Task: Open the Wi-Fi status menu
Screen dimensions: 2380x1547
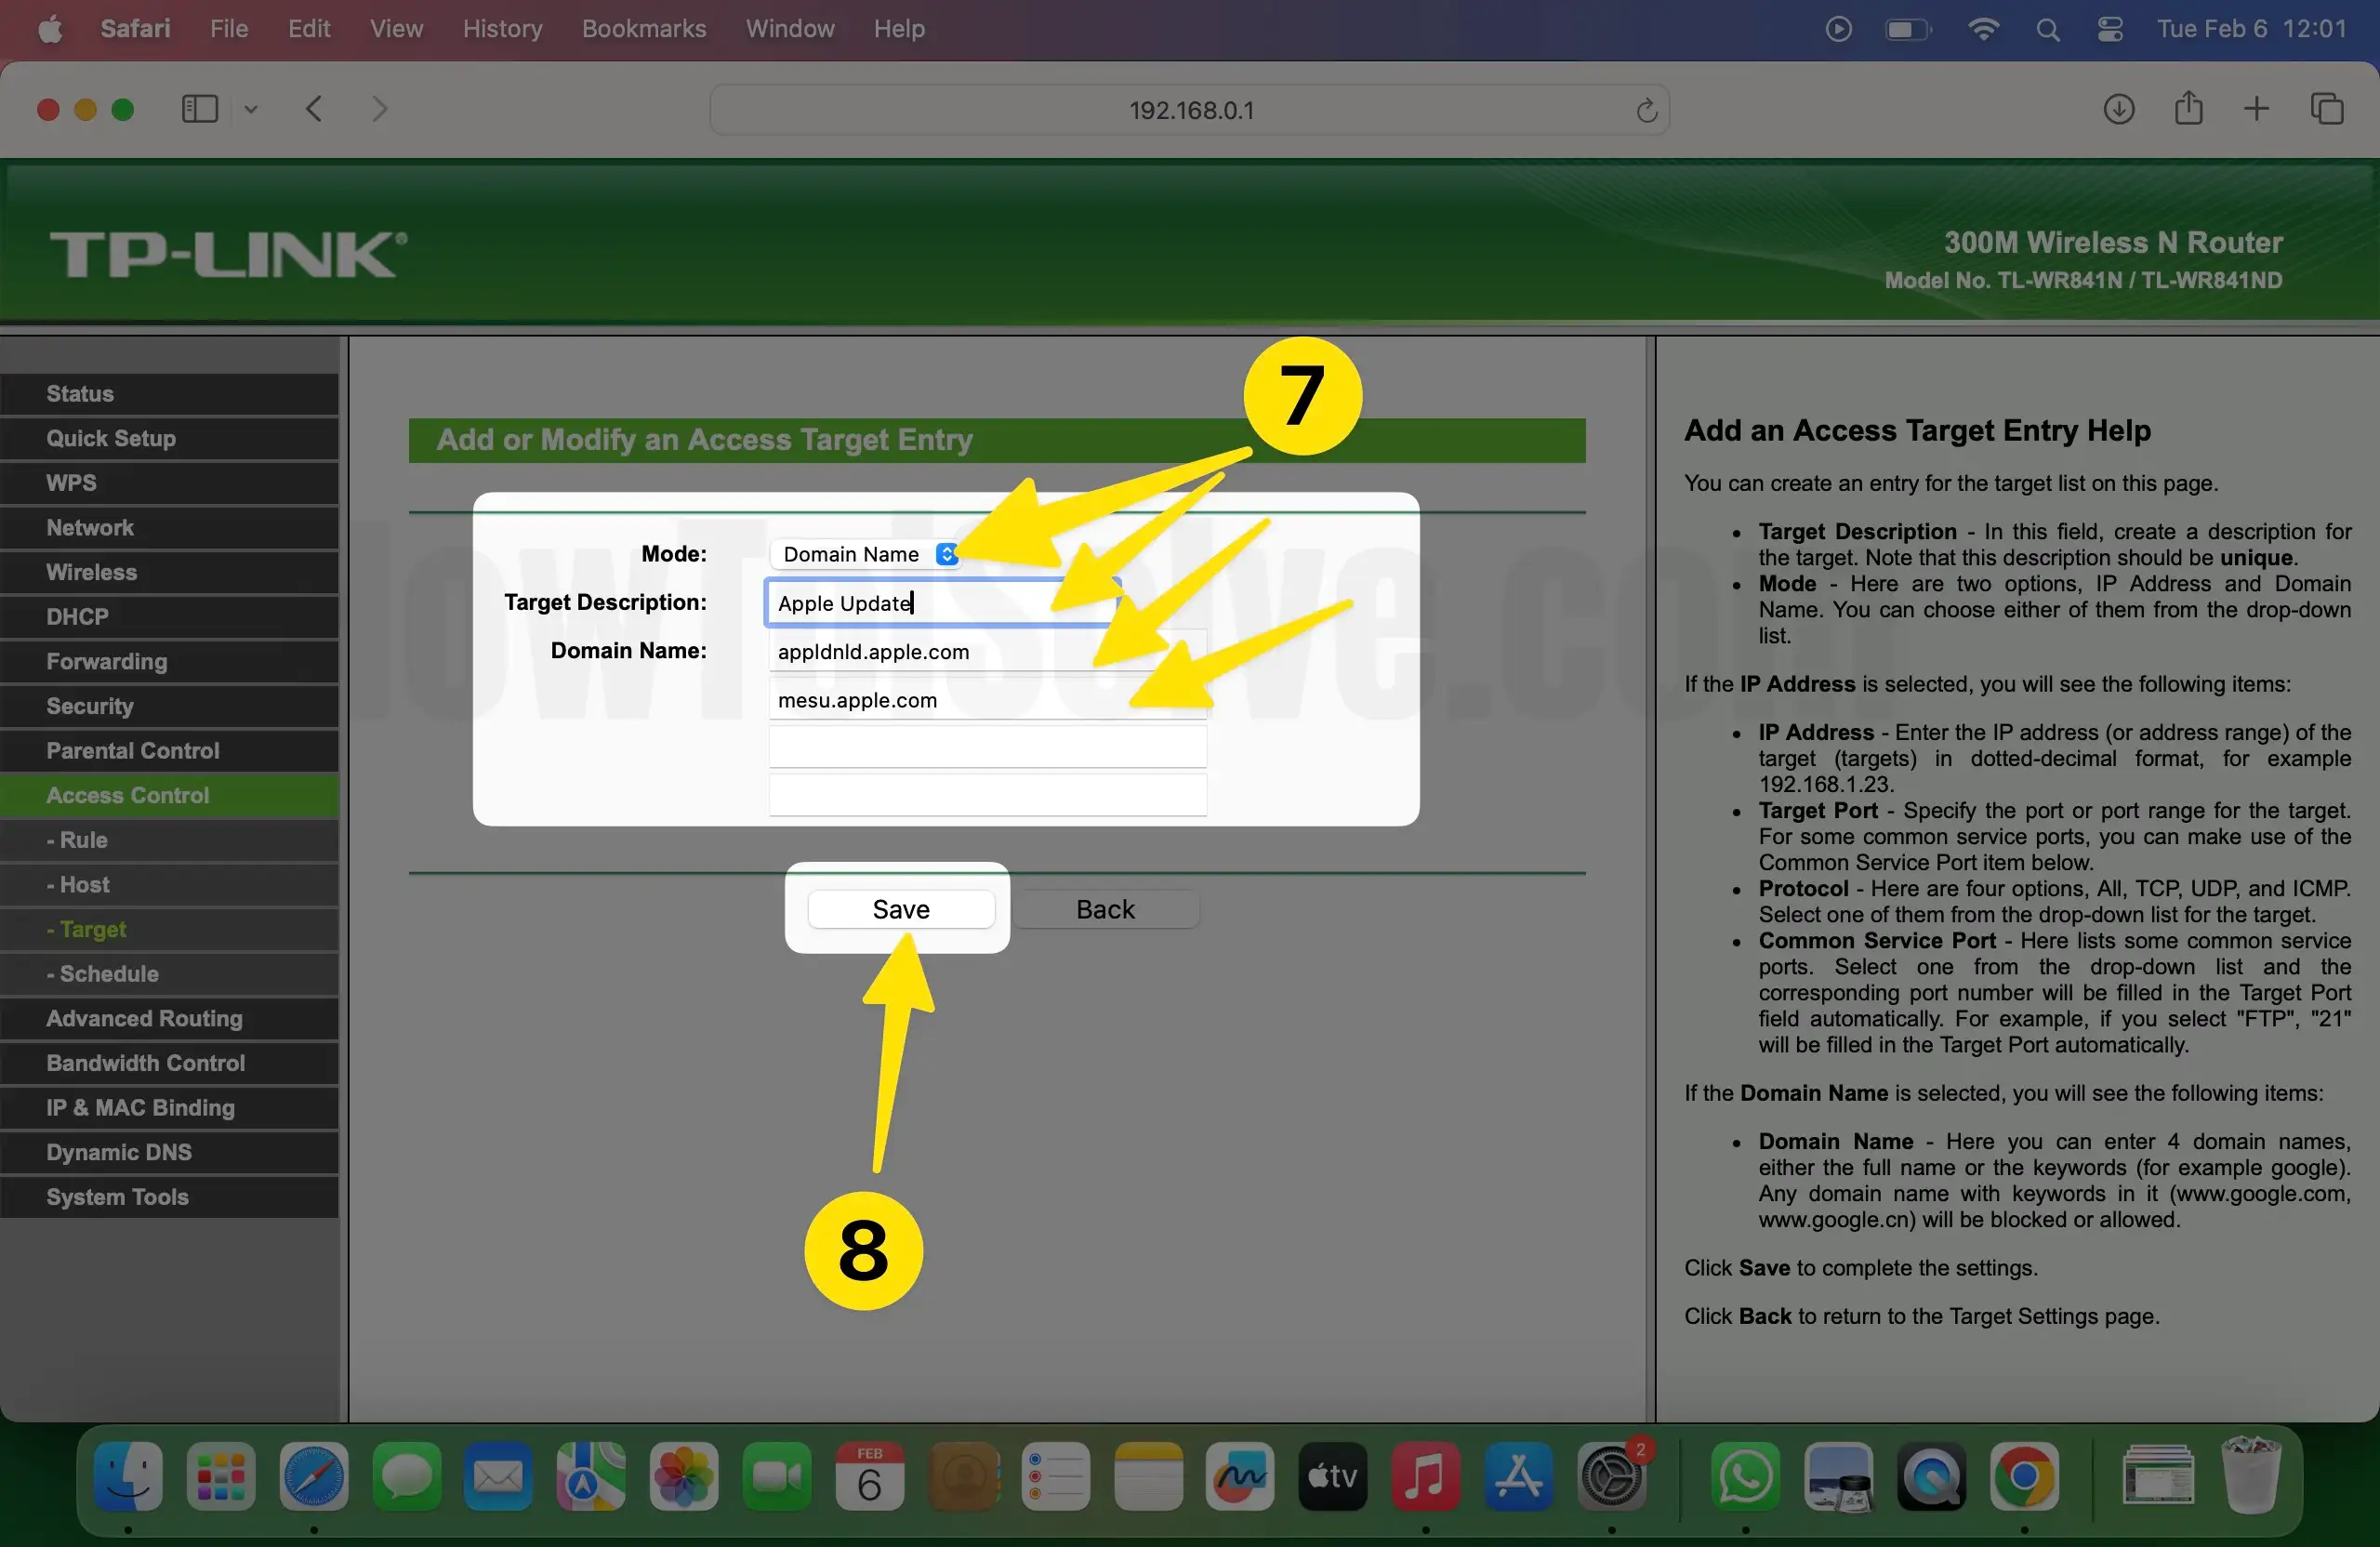Action: [x=1983, y=29]
